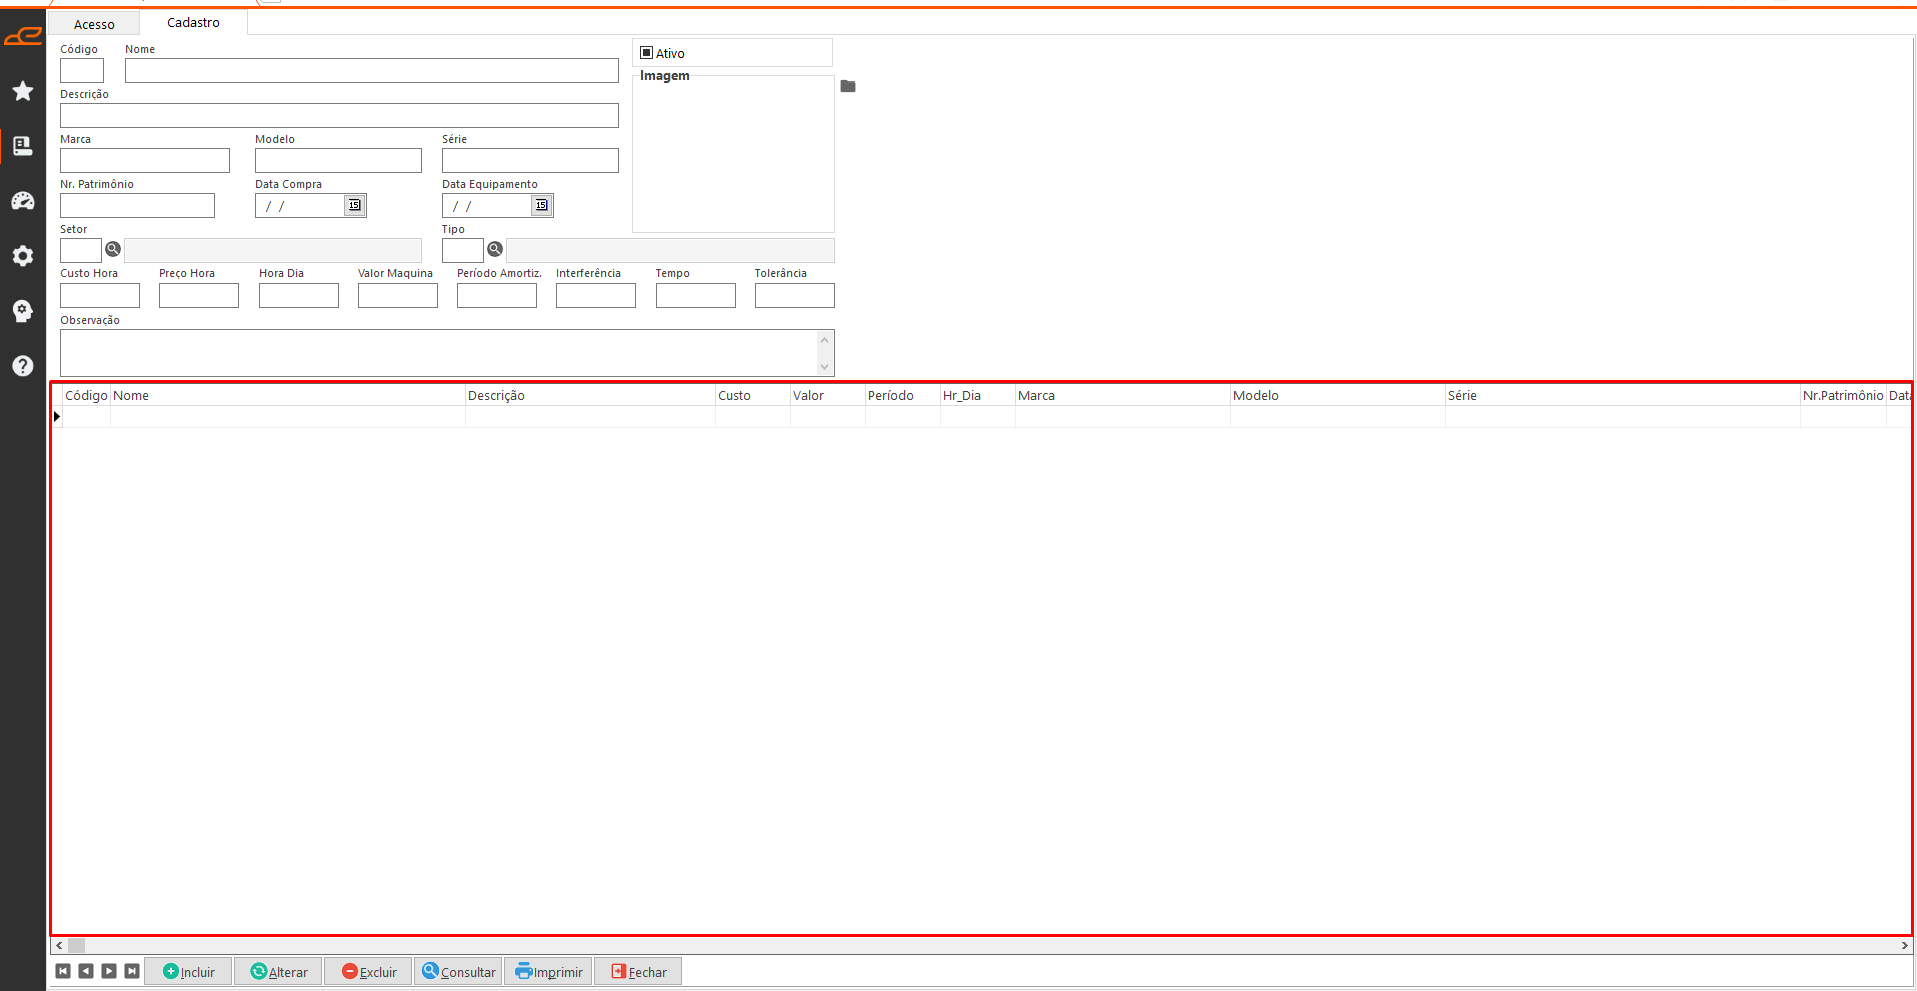Viewport: 1917px width, 991px height.
Task: Open the Data Equipamento calendar picker
Action: [541, 205]
